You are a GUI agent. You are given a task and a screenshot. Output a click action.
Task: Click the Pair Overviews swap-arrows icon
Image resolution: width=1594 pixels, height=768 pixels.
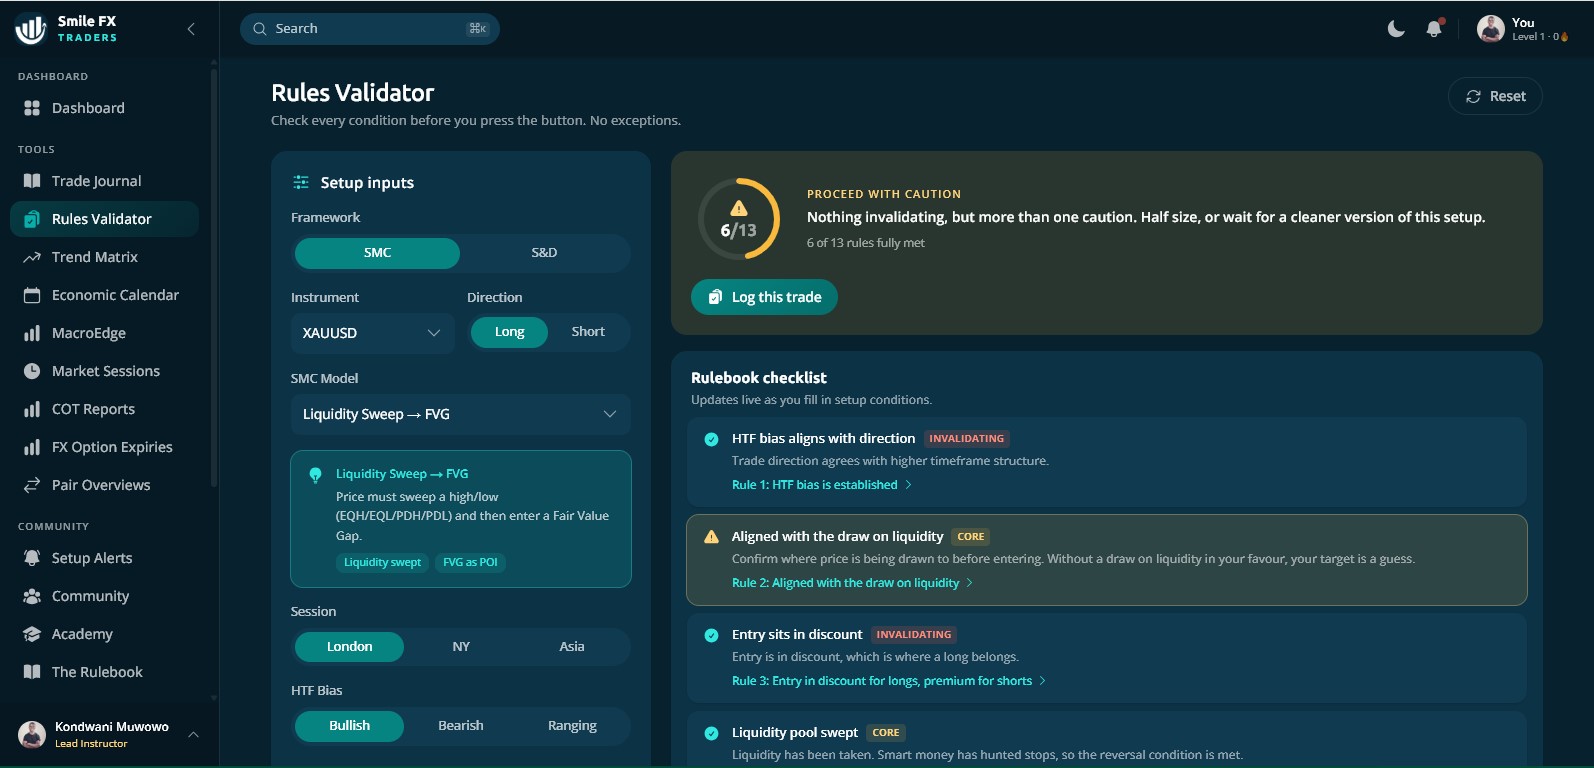(x=32, y=485)
